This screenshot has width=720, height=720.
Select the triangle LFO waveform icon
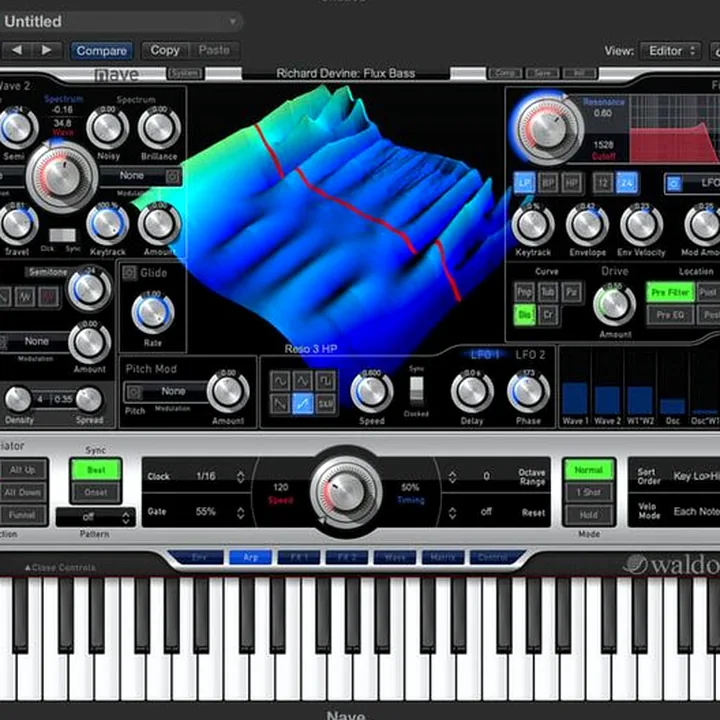(x=303, y=380)
